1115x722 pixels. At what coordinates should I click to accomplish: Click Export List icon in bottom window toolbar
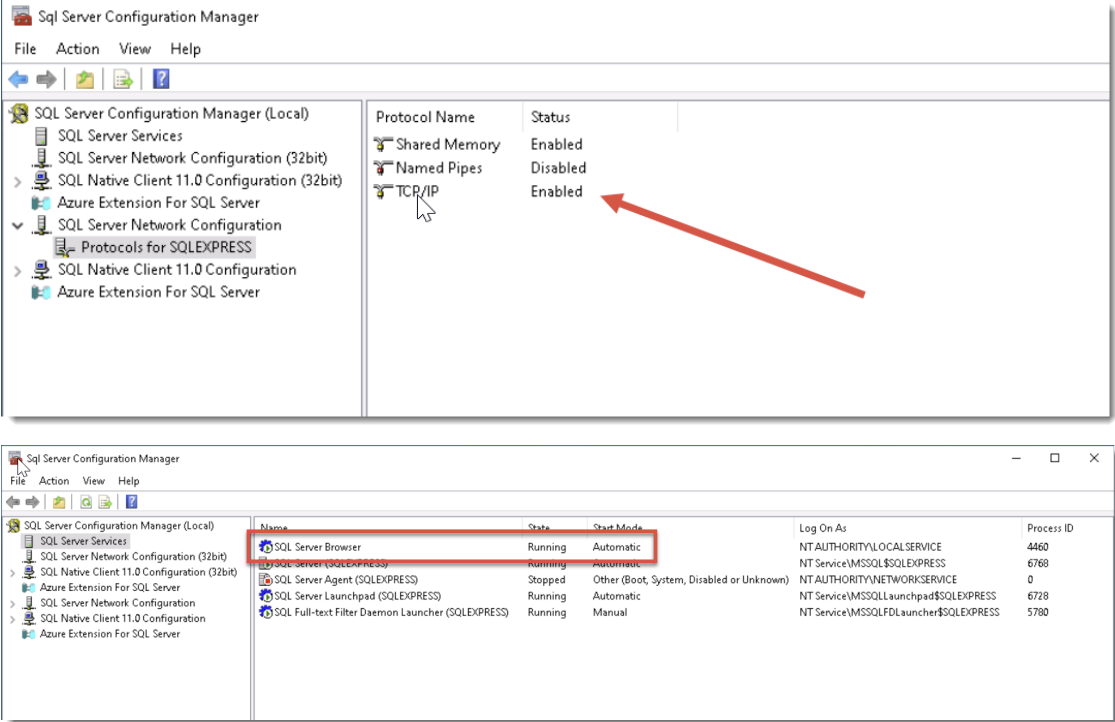pyautogui.click(x=105, y=502)
